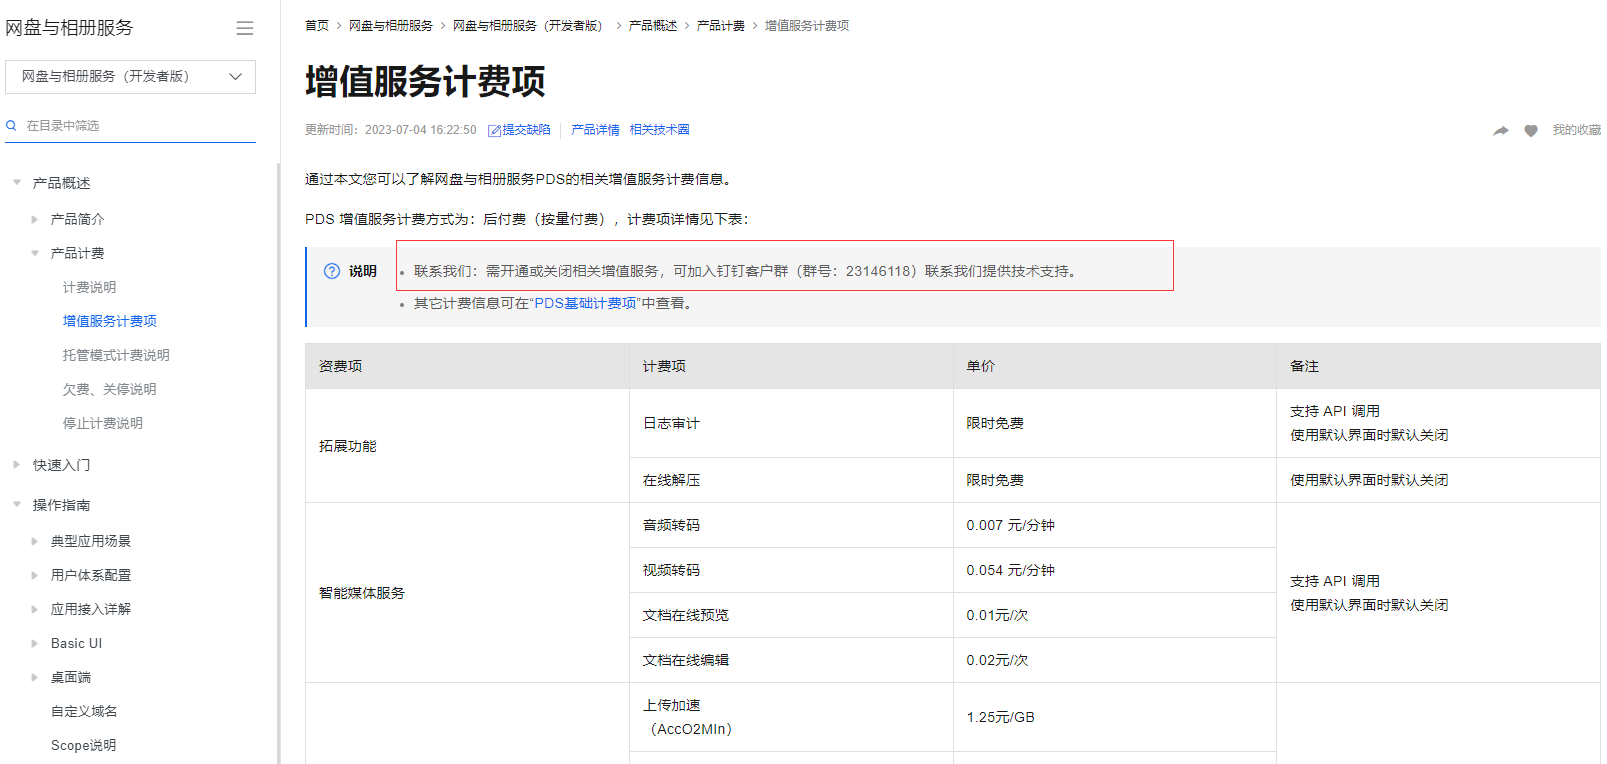Open PDS基础计费项 link
Screen dimensions: 1607x764
click(x=585, y=303)
